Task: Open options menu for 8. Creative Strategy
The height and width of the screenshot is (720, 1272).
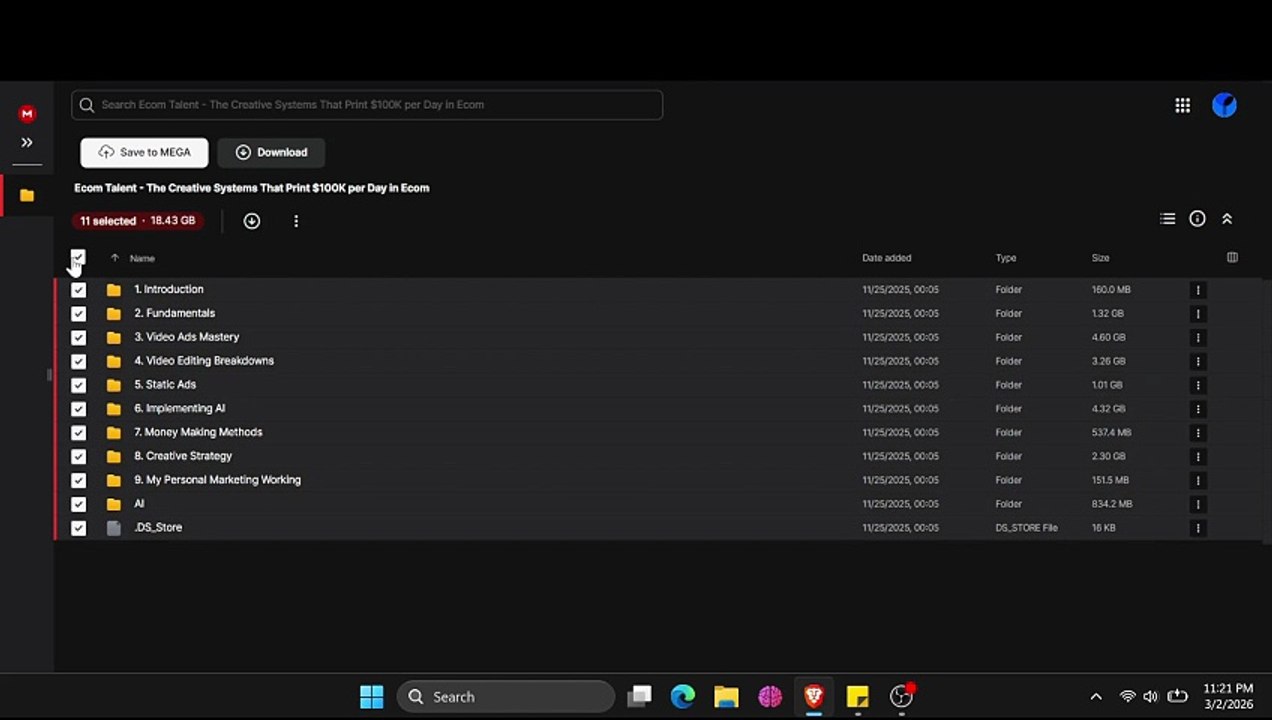Action: point(1198,456)
